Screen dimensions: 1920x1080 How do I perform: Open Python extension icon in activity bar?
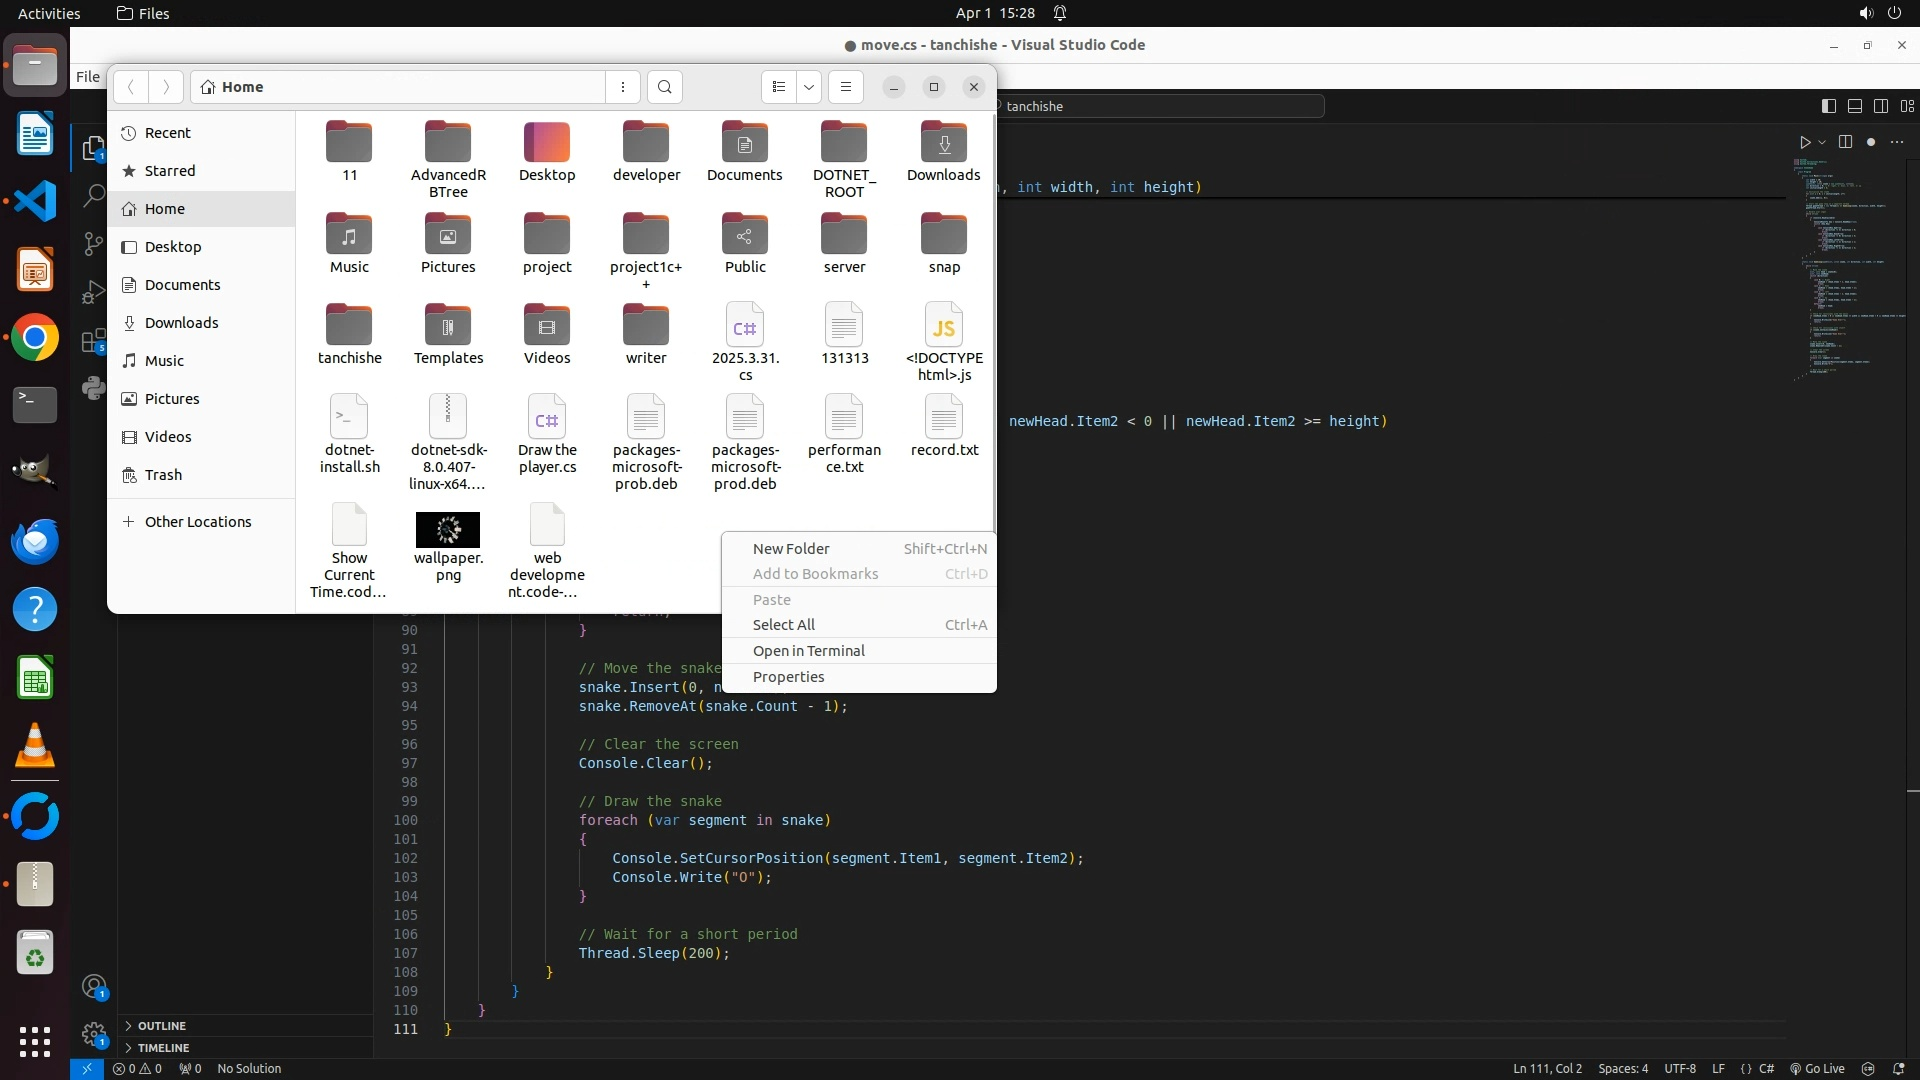93,388
